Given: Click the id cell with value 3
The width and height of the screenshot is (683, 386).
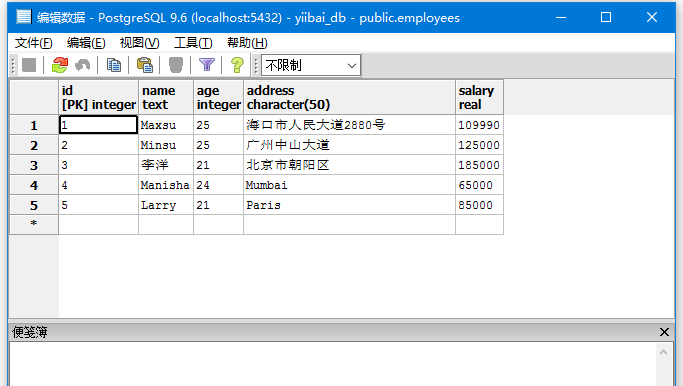Looking at the screenshot, I should (x=98, y=165).
